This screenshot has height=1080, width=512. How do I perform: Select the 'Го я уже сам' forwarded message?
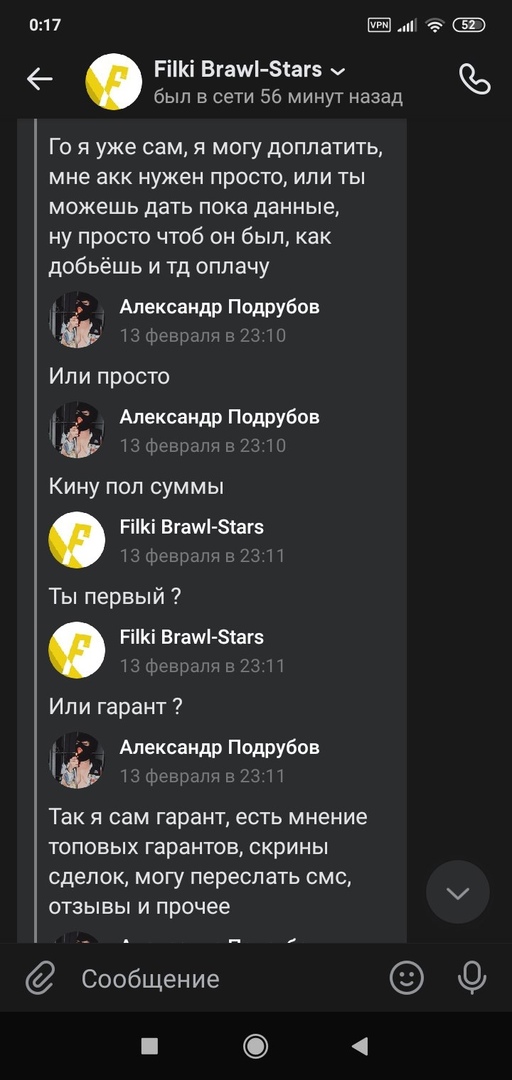(x=214, y=207)
